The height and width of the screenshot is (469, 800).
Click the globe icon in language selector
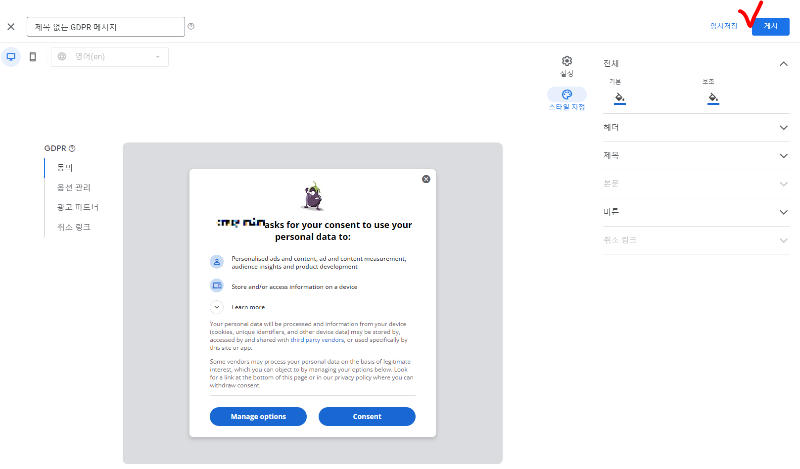[62, 57]
